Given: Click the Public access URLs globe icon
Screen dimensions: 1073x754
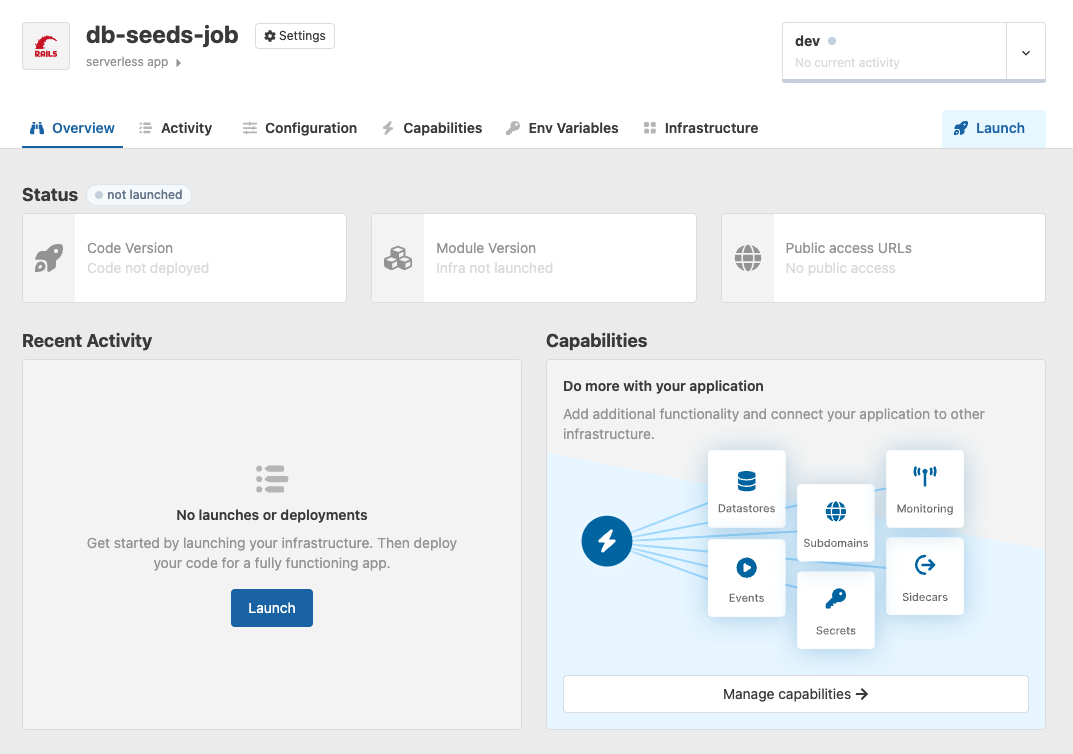Looking at the screenshot, I should 746,257.
